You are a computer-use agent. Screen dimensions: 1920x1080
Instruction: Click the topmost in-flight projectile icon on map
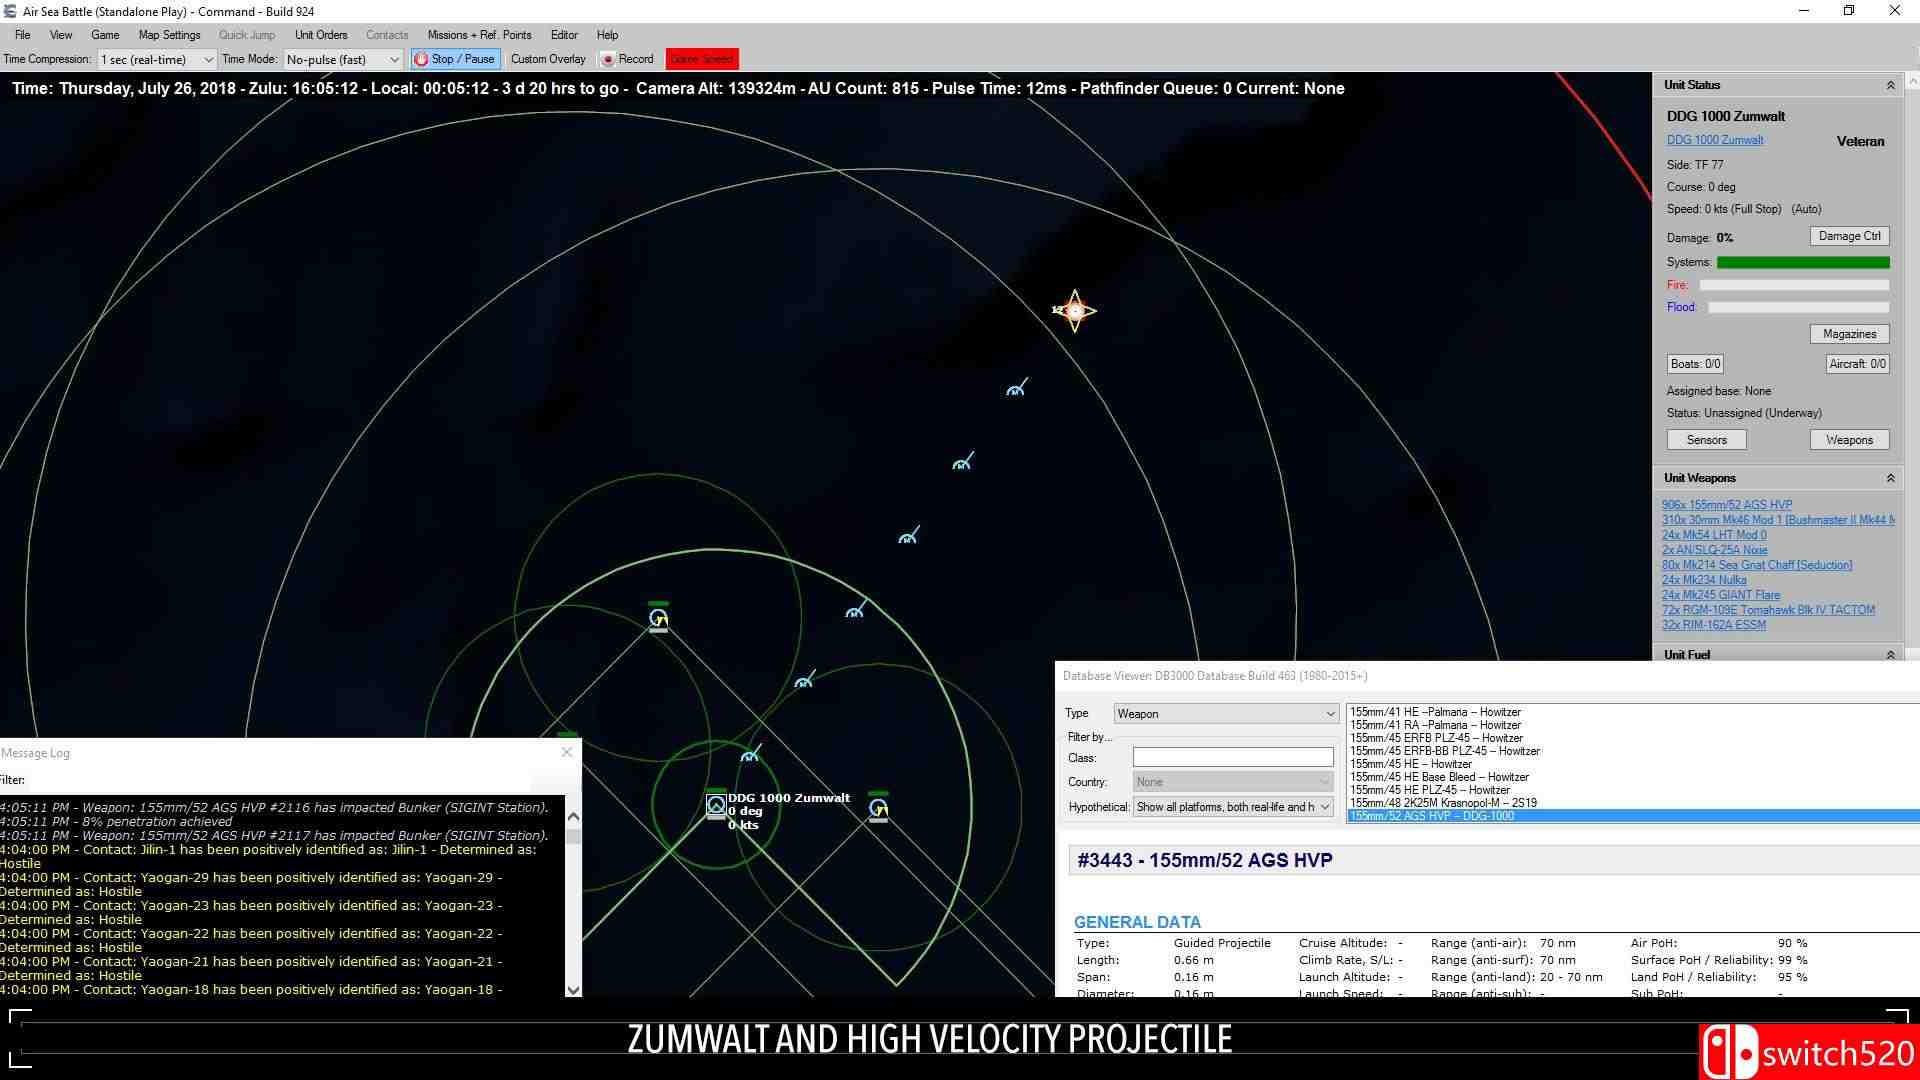pos(1016,388)
